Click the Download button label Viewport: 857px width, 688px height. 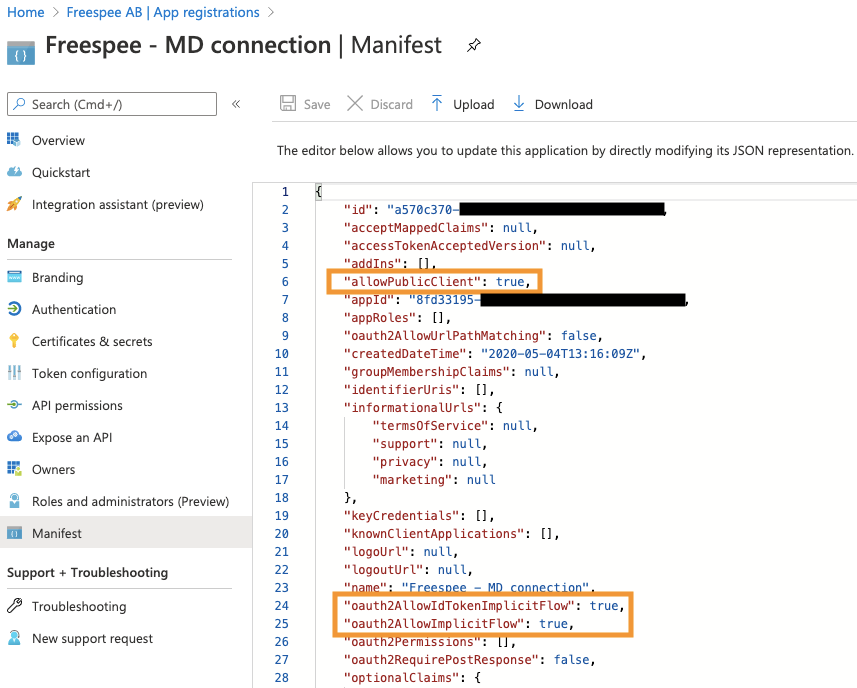[563, 104]
